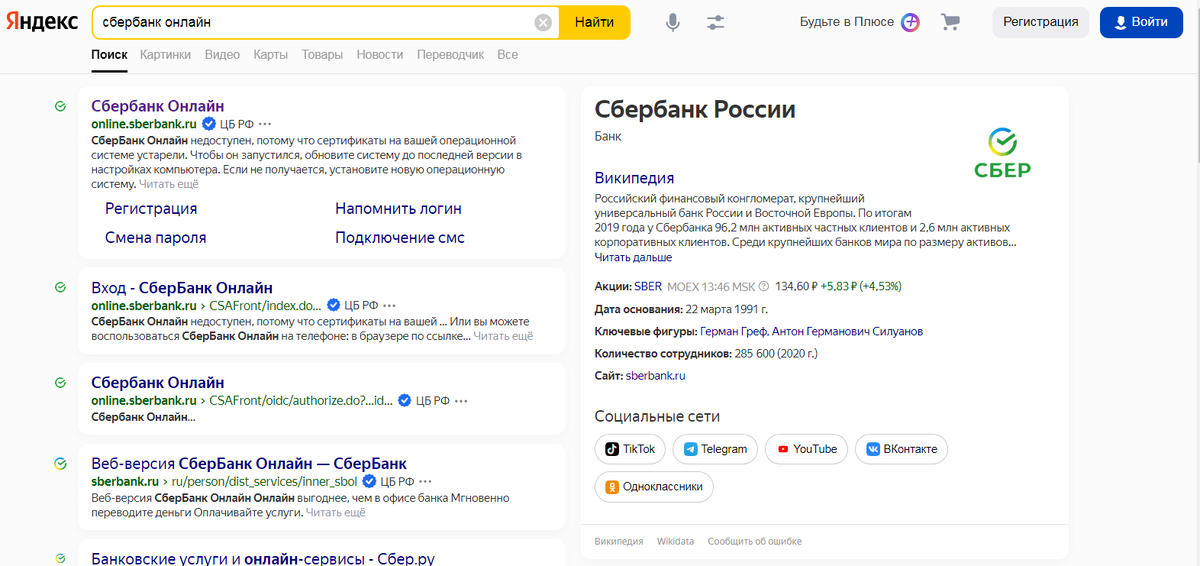Switch to the Видео tab
Image resolution: width=1200 pixels, height=566 pixels.
pyautogui.click(x=222, y=55)
